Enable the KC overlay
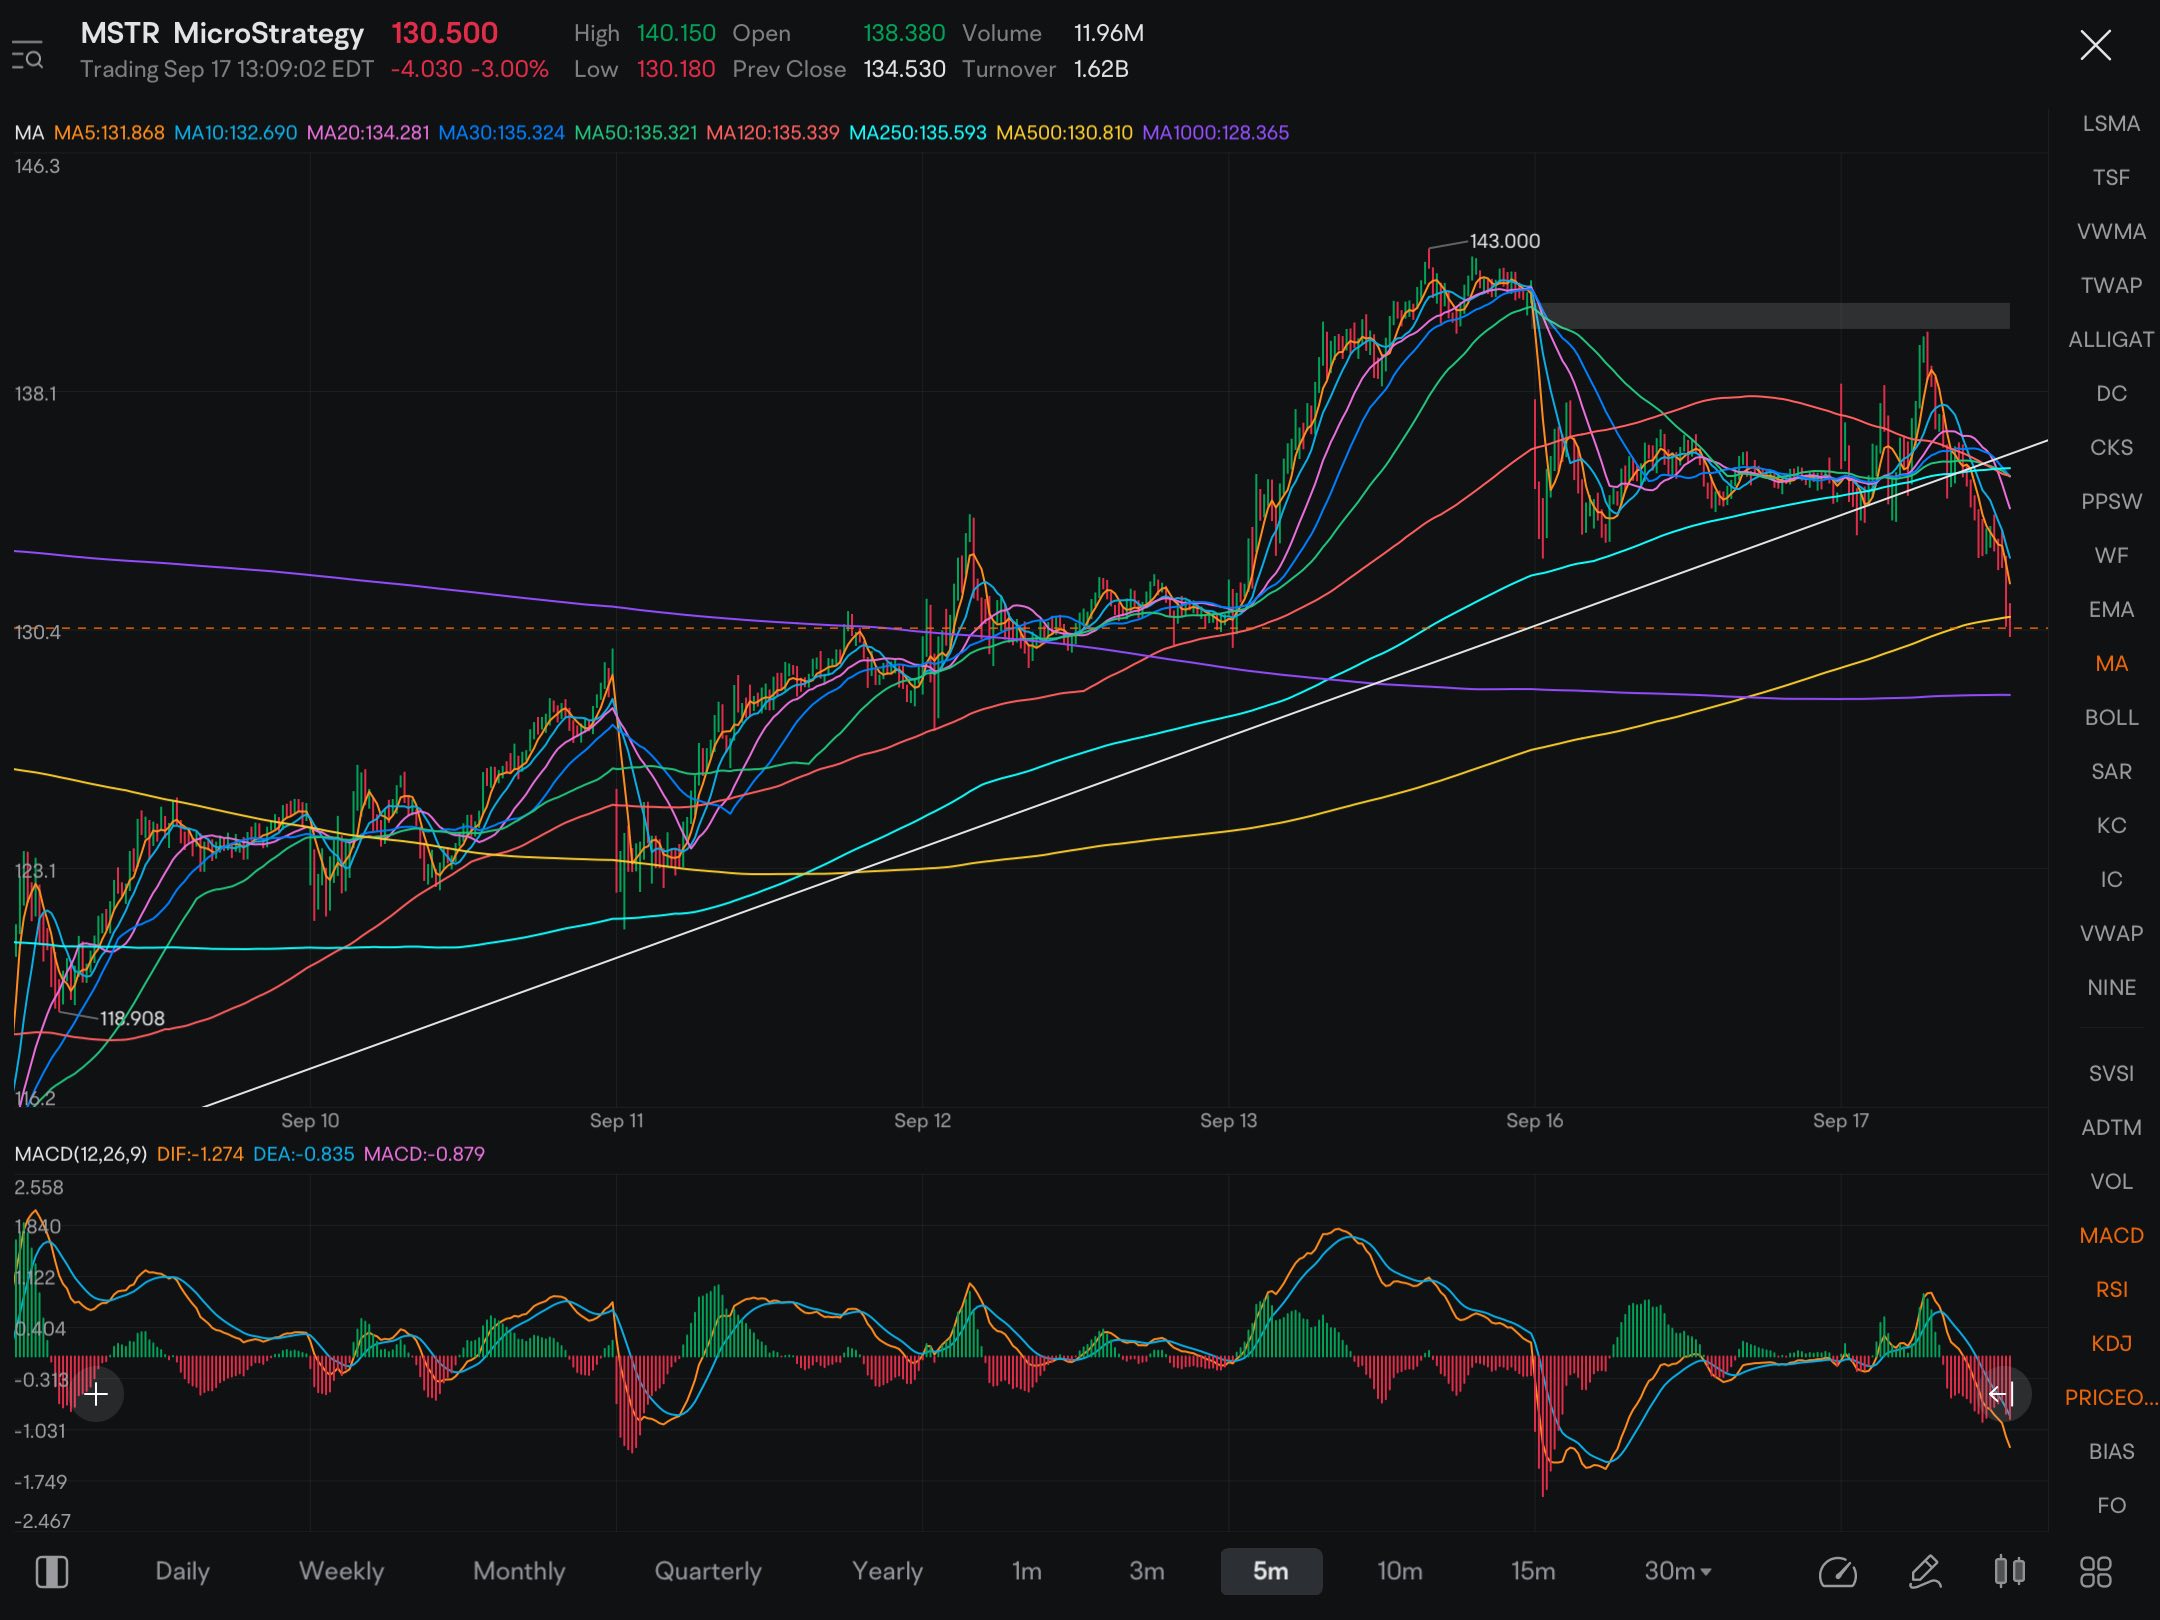 (x=2111, y=826)
